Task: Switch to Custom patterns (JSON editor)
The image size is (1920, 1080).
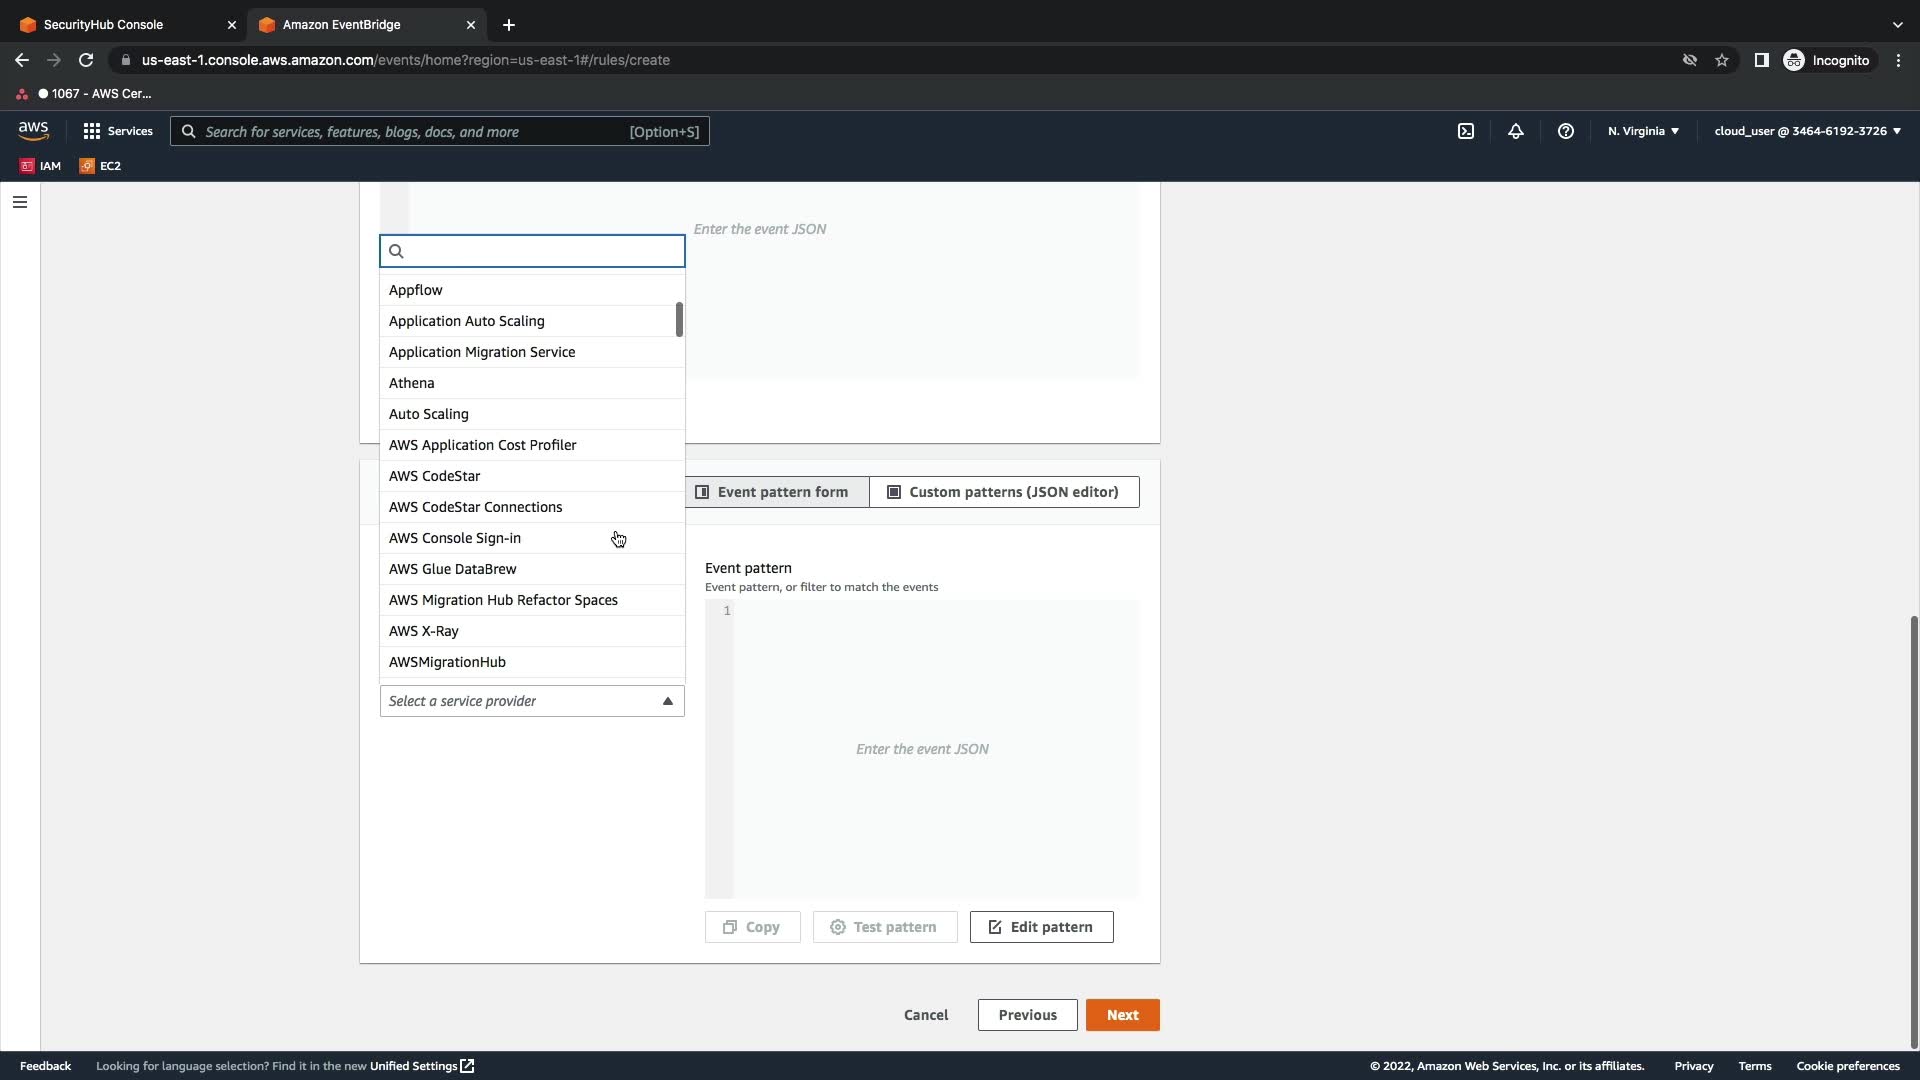Action: [1004, 492]
